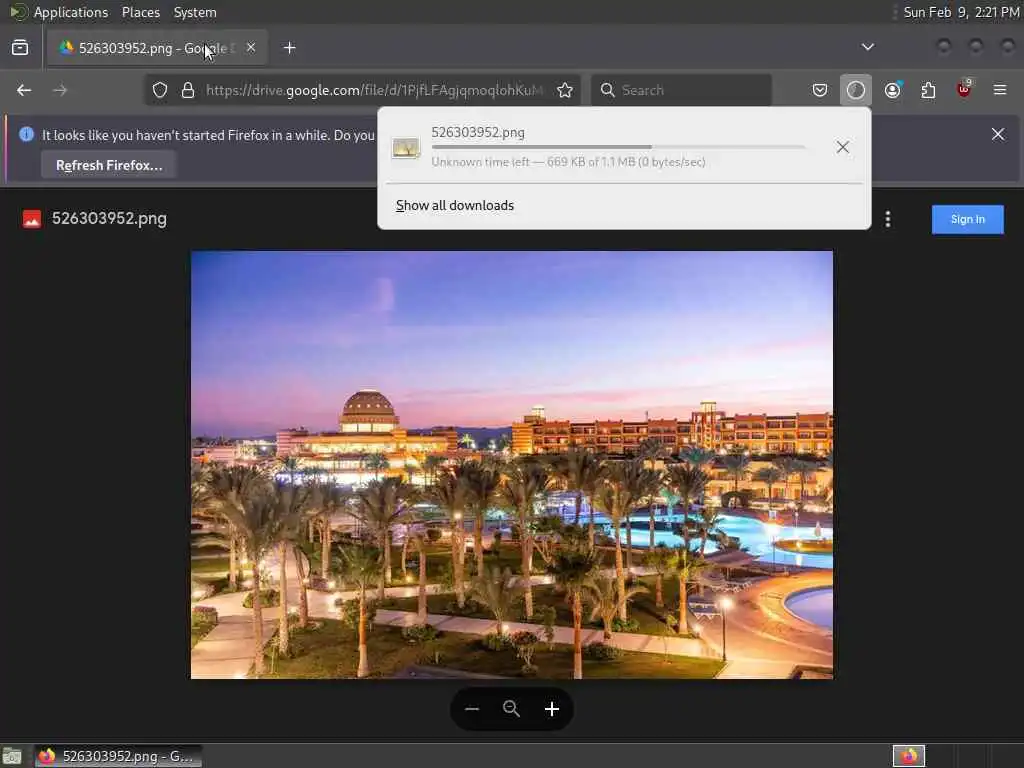The width and height of the screenshot is (1024, 768).
Task: Open the Drive three-dot more actions menu
Action: coord(888,219)
